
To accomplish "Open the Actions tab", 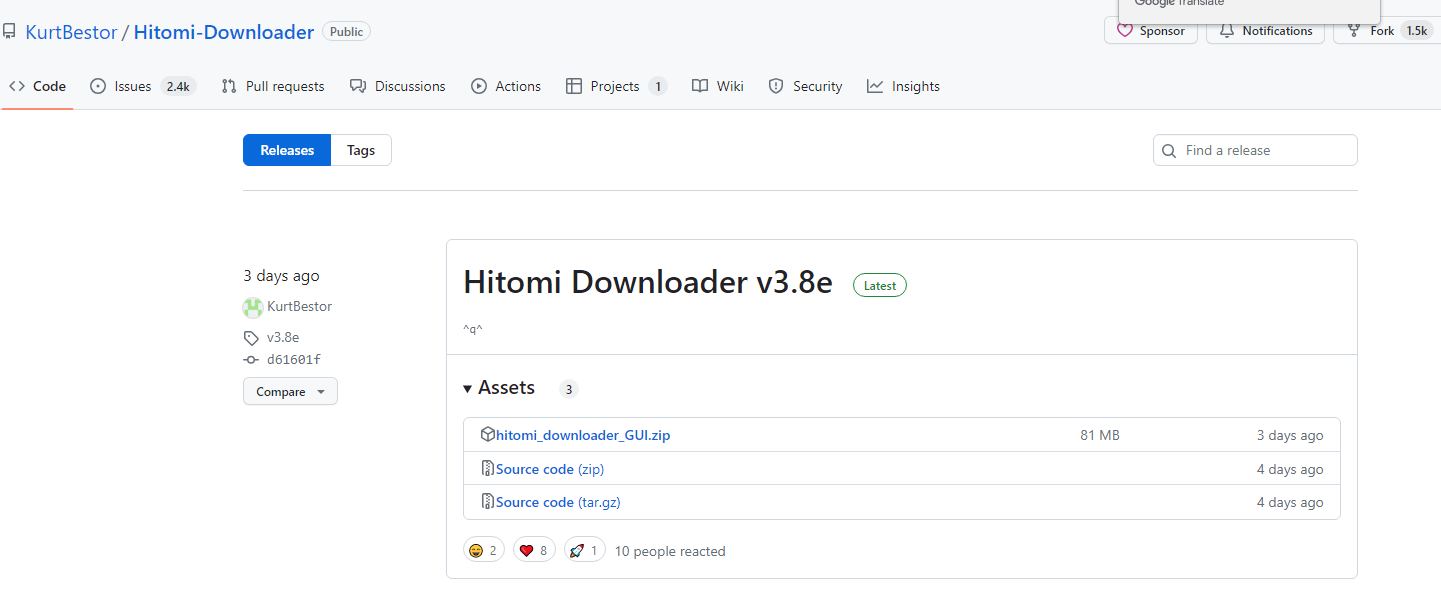I will pyautogui.click(x=506, y=86).
